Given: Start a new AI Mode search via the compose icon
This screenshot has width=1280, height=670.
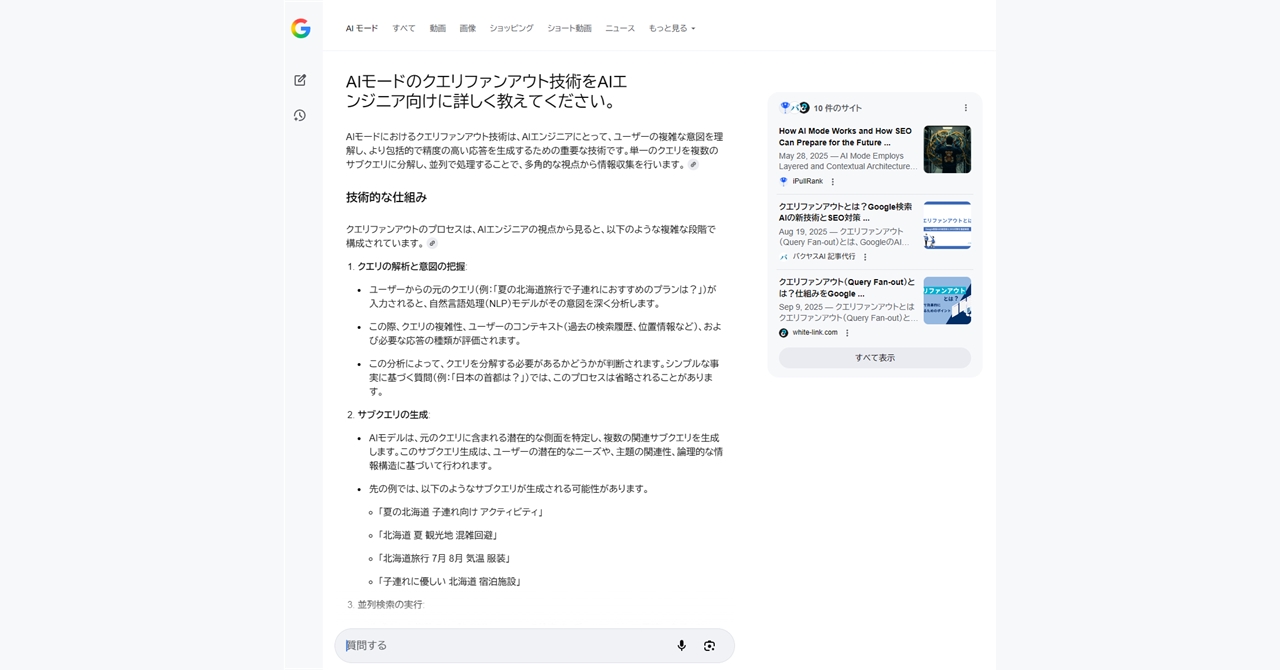Looking at the screenshot, I should pos(300,80).
